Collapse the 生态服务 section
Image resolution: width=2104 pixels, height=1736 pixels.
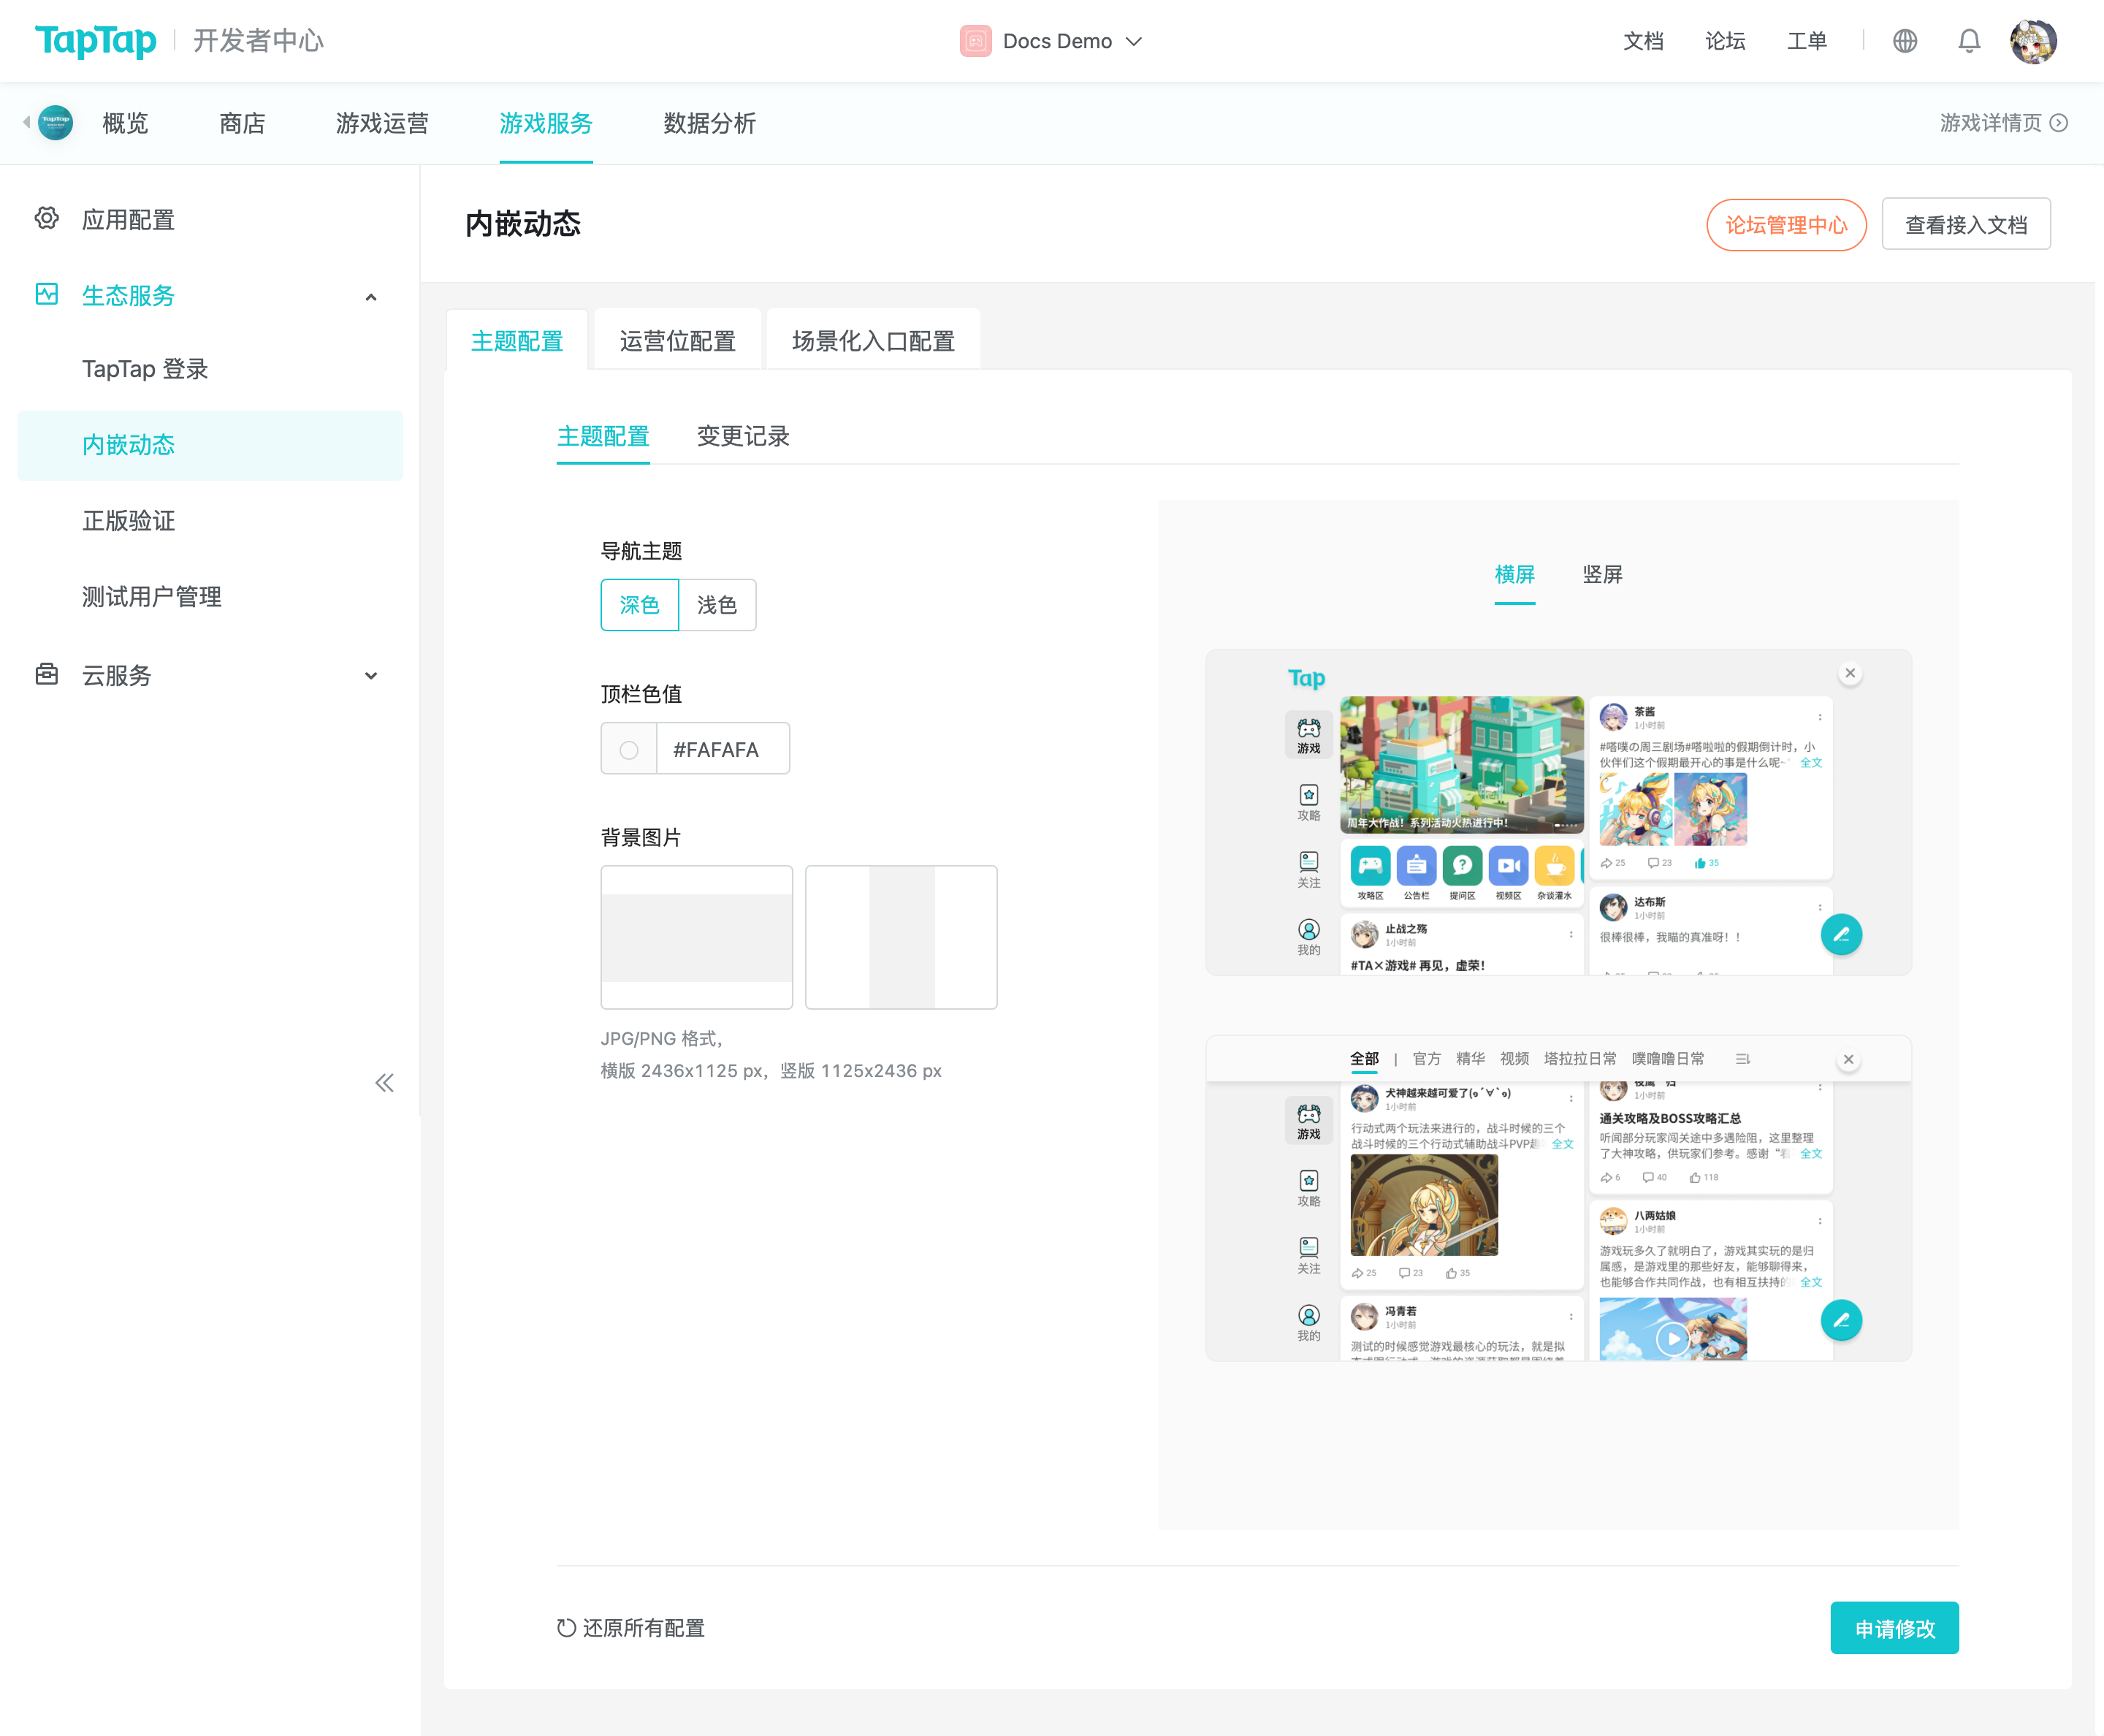click(371, 296)
